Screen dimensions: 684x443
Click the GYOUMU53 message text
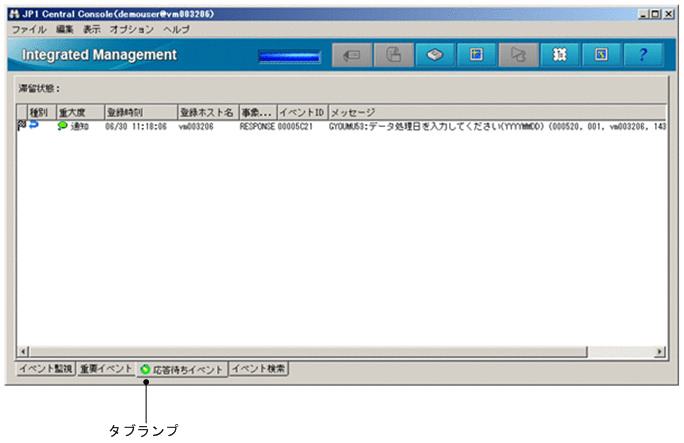(497, 126)
